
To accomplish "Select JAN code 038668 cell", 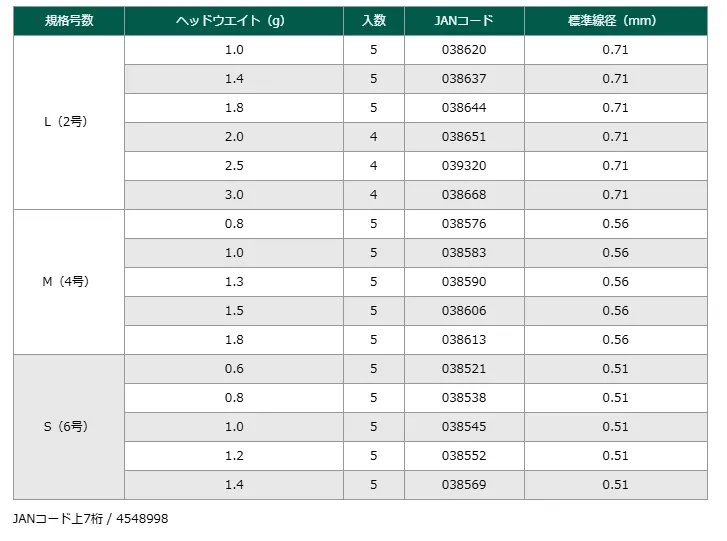I will (464, 195).
